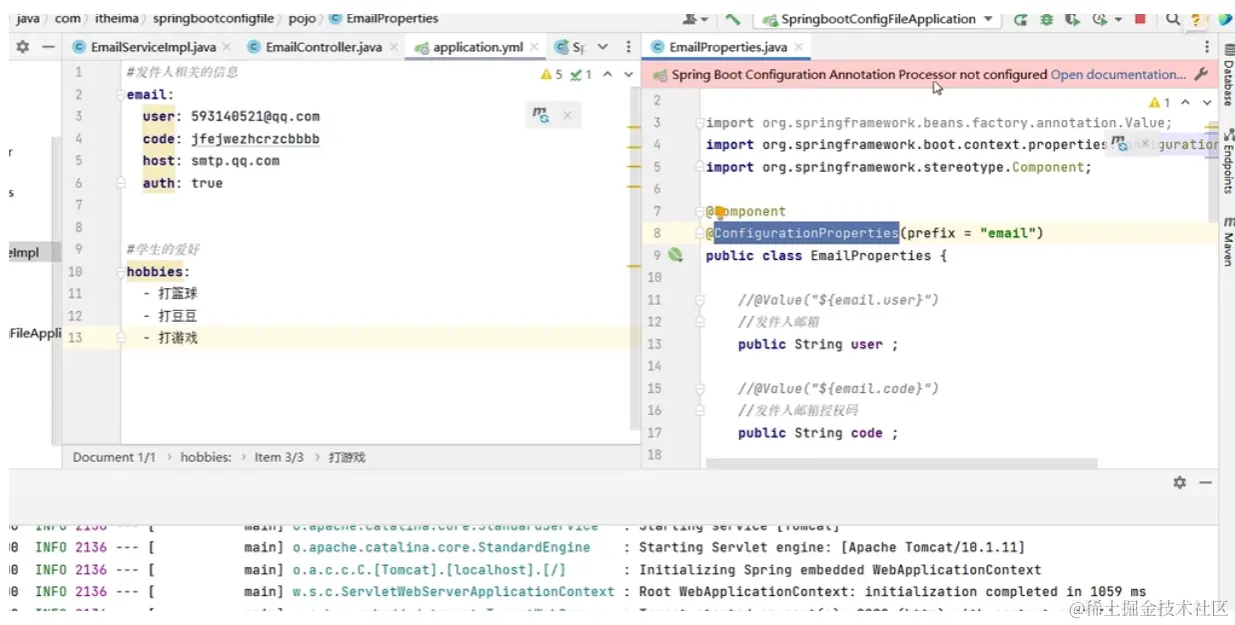Click springbootconfigfile in the breadcrumb path

coord(213,18)
